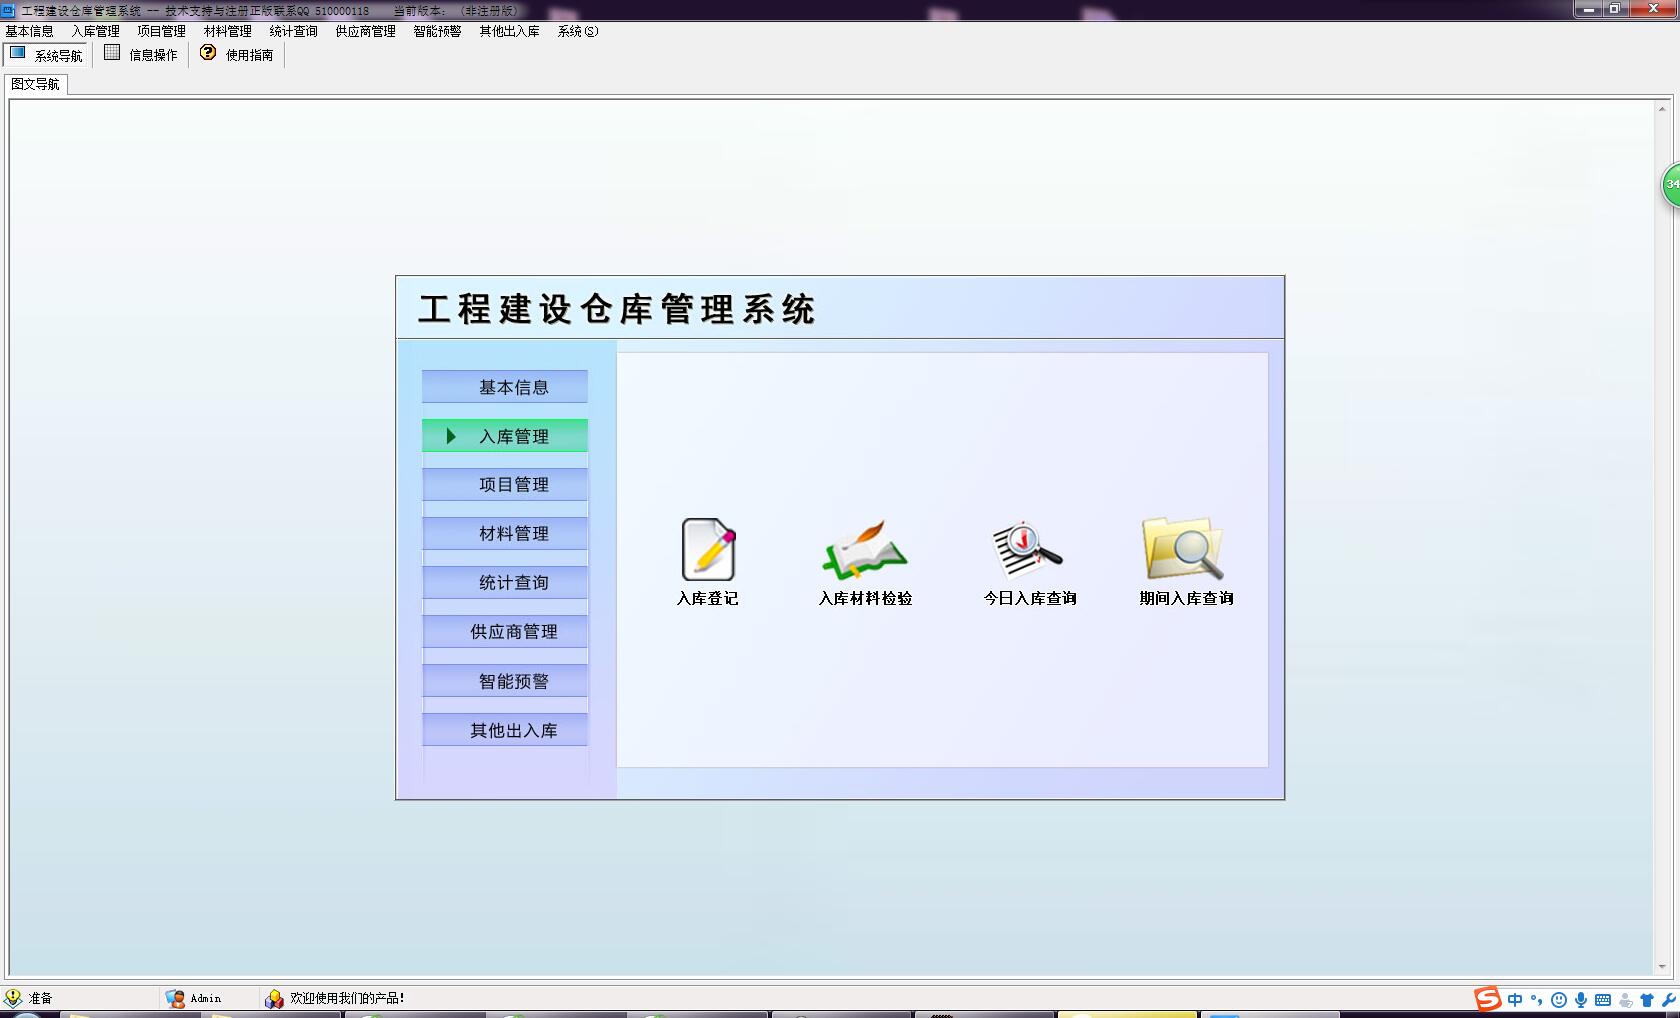
Task: Open the 基本信息 menu
Action: pyautogui.click(x=29, y=31)
